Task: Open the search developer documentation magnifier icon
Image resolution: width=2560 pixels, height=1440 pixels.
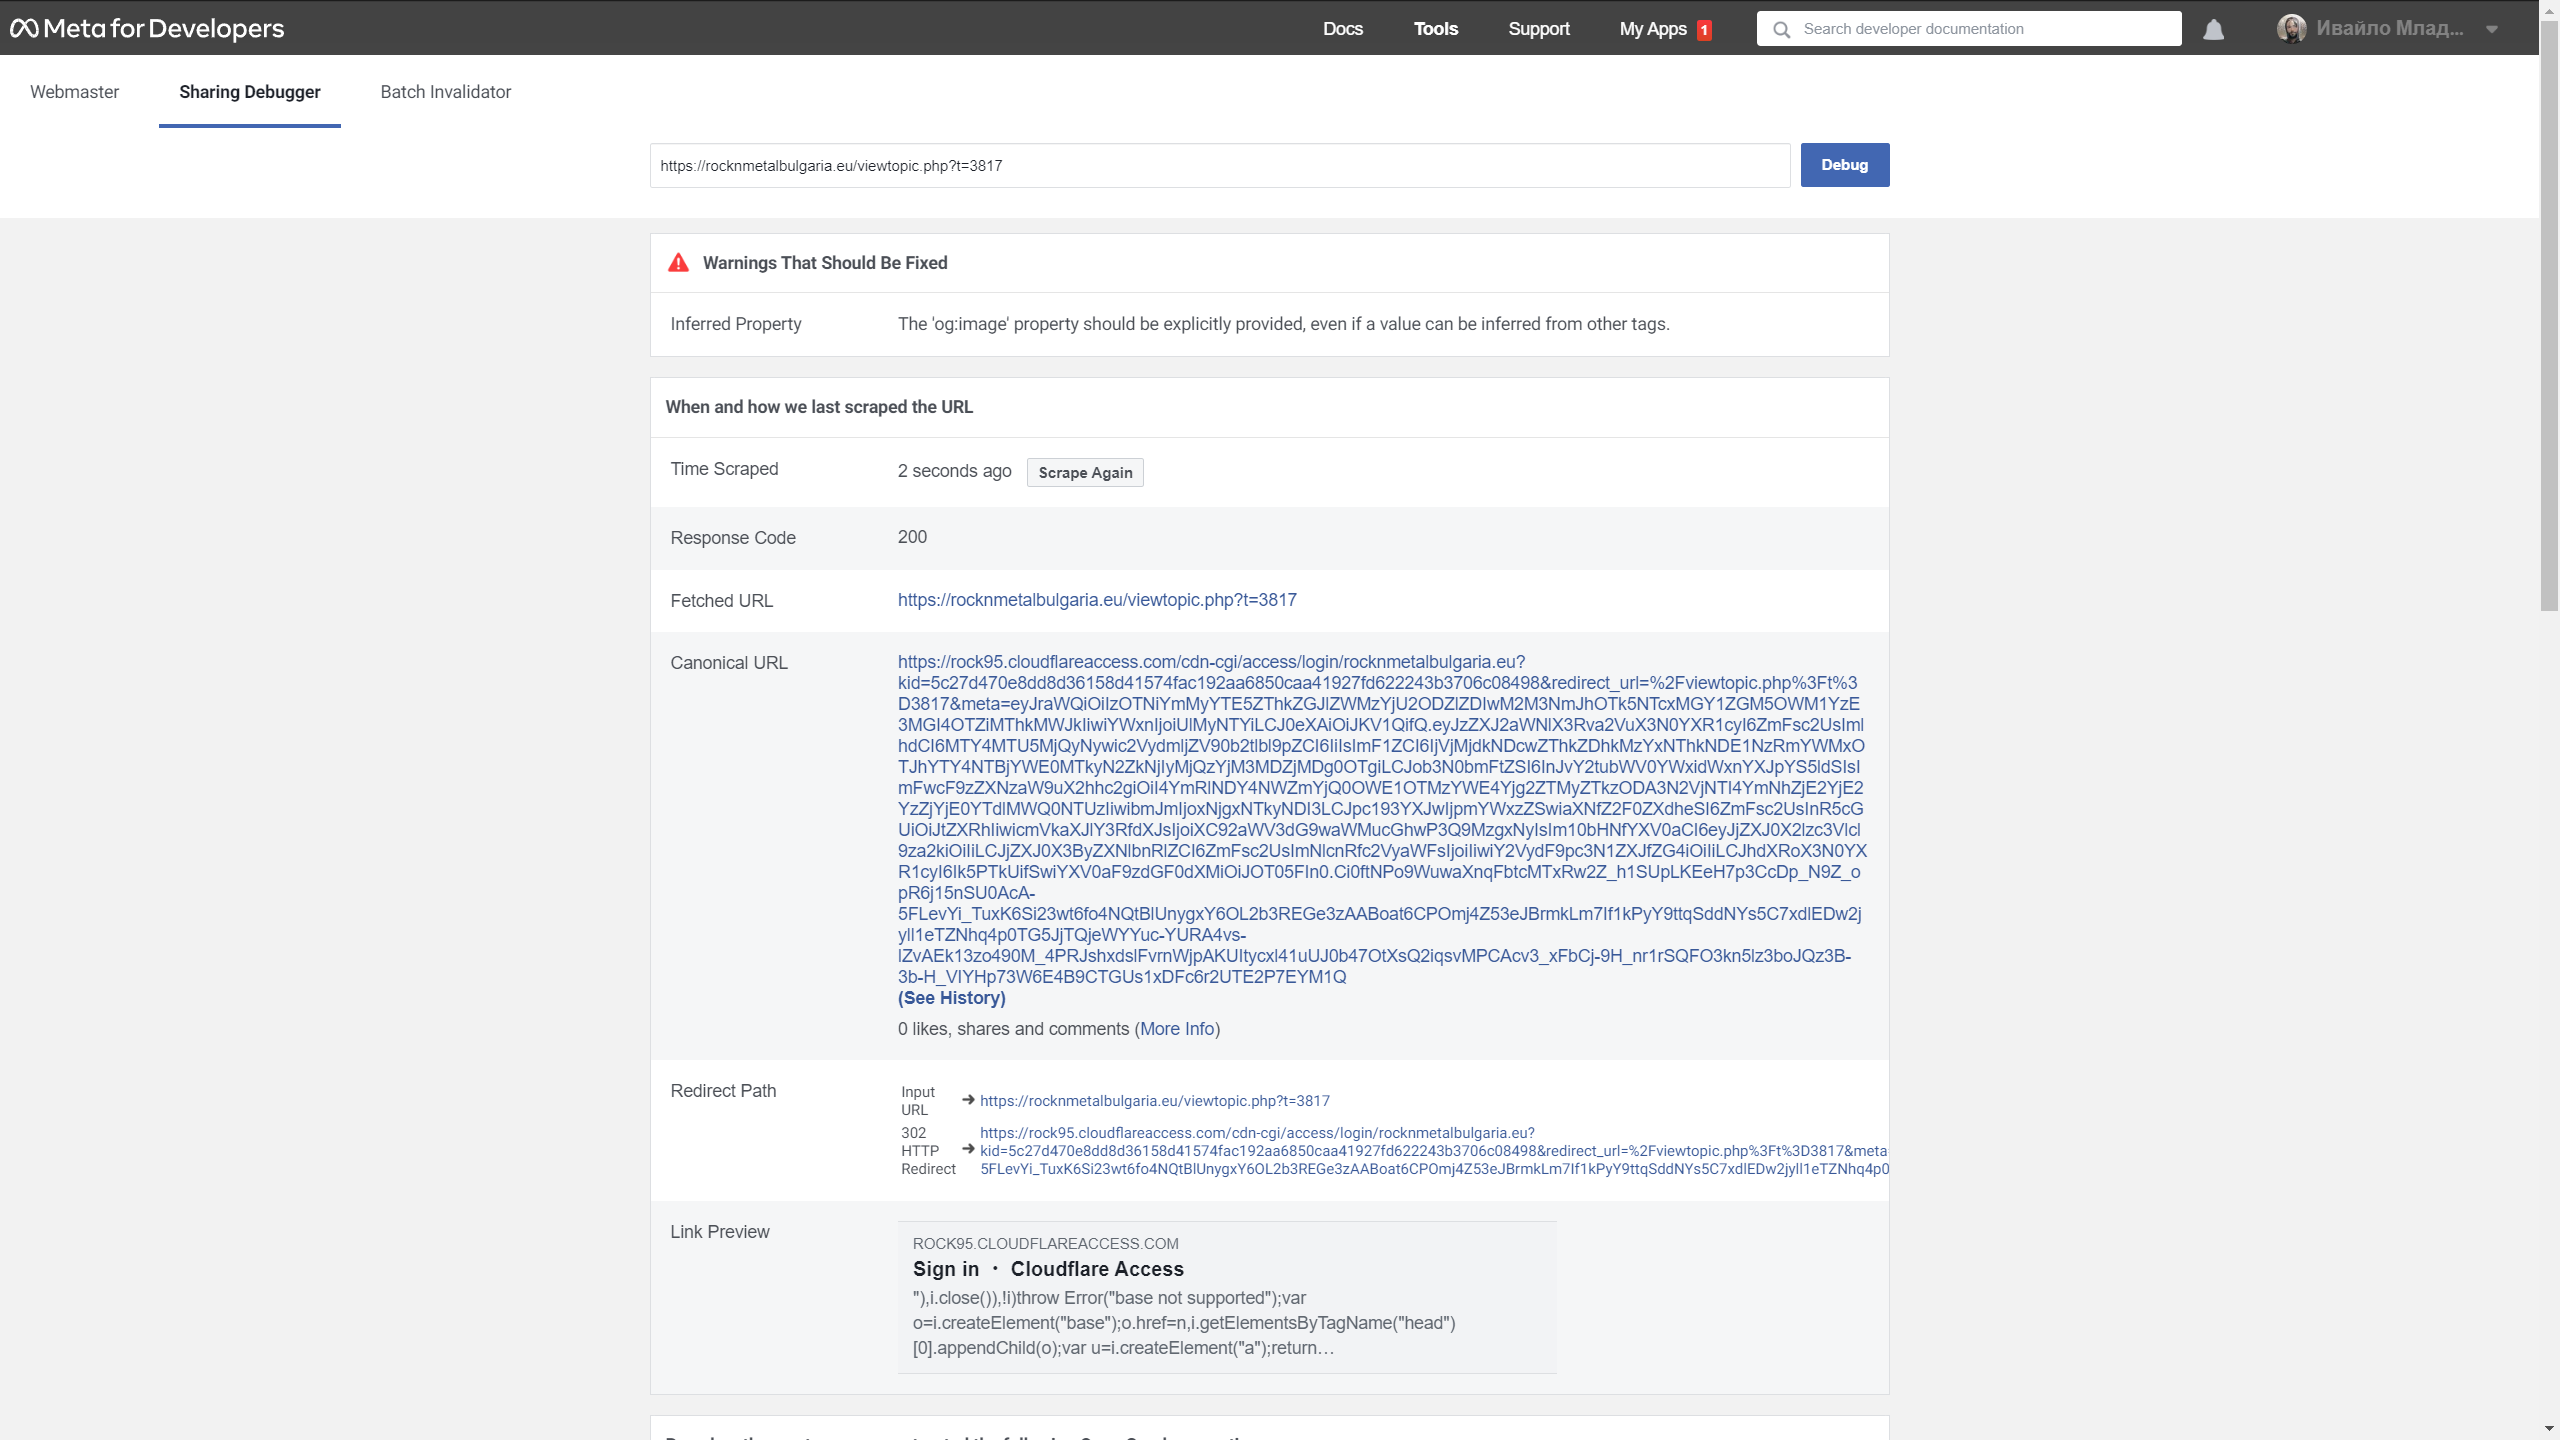Action: [1783, 29]
